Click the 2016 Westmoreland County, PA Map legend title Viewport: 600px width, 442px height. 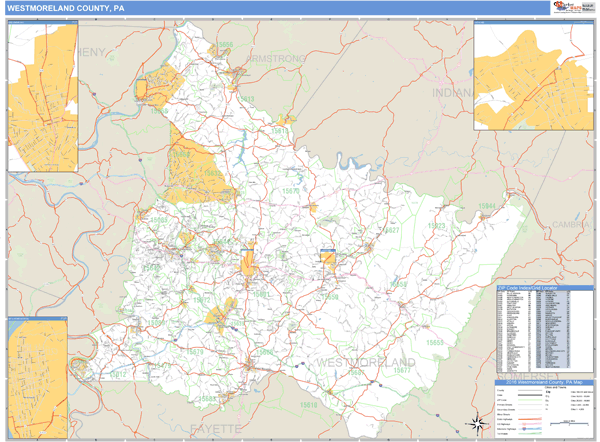pos(544,382)
